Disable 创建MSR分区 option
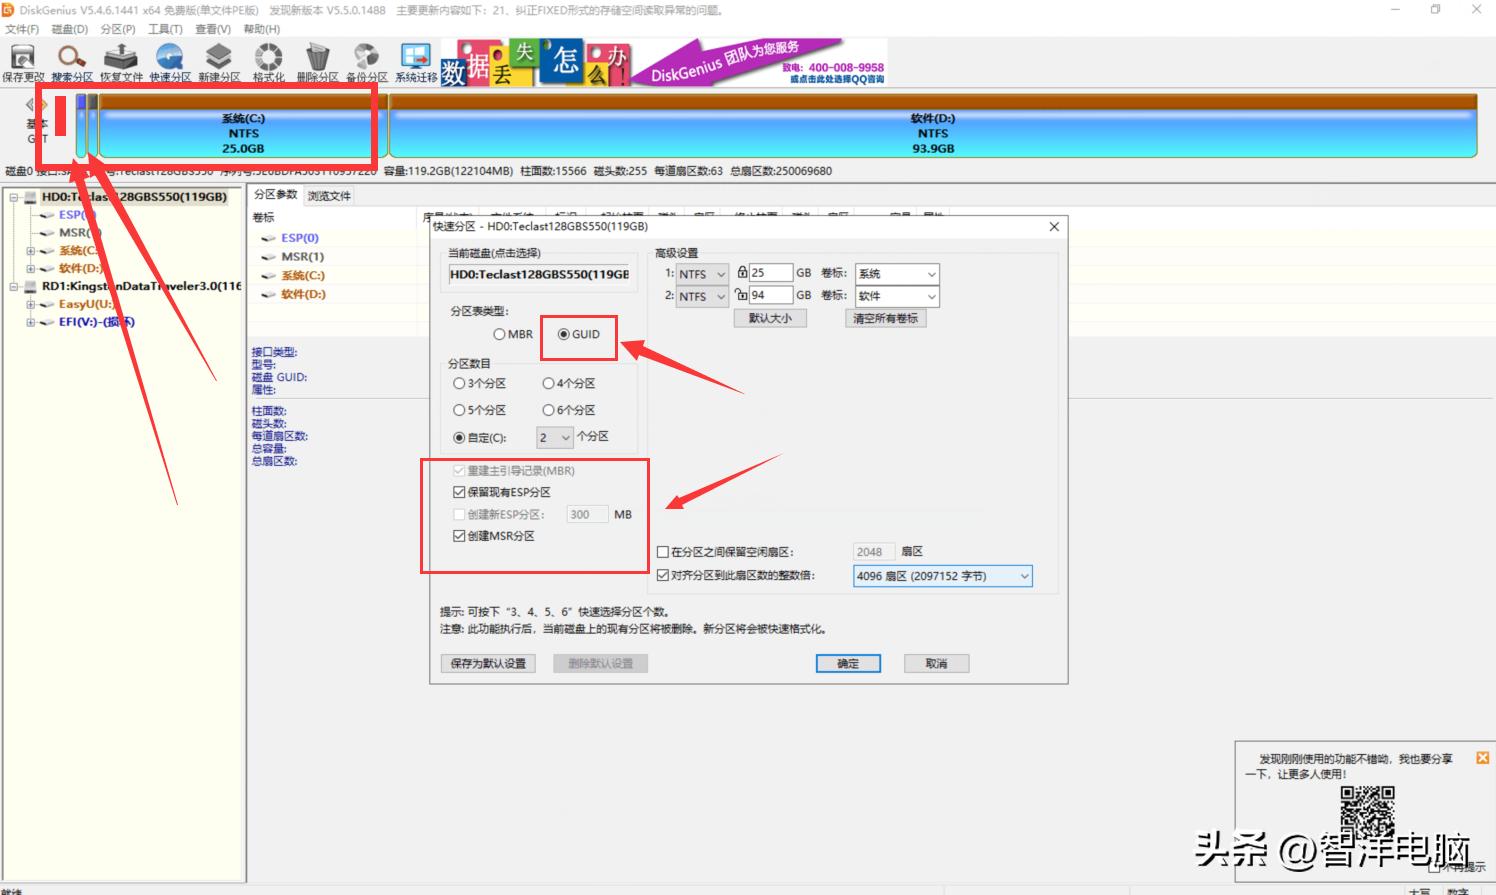This screenshot has width=1496, height=895. pyautogui.click(x=459, y=535)
